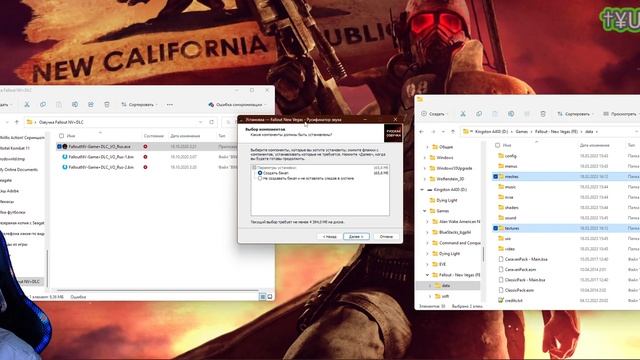Expand the soft folder tree node

pos(430,296)
